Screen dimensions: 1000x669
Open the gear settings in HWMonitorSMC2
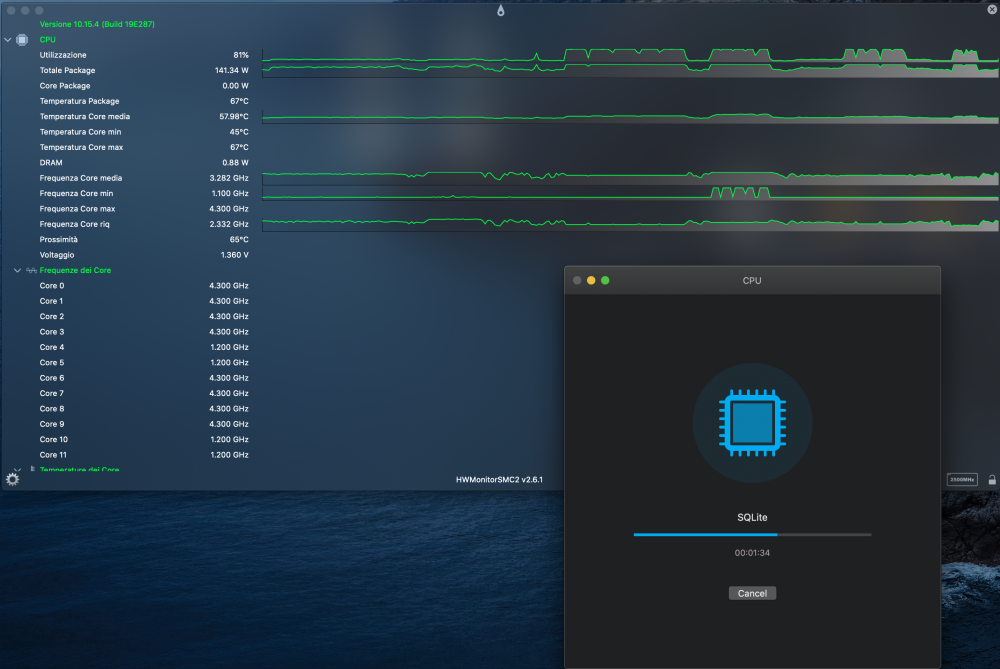12,479
